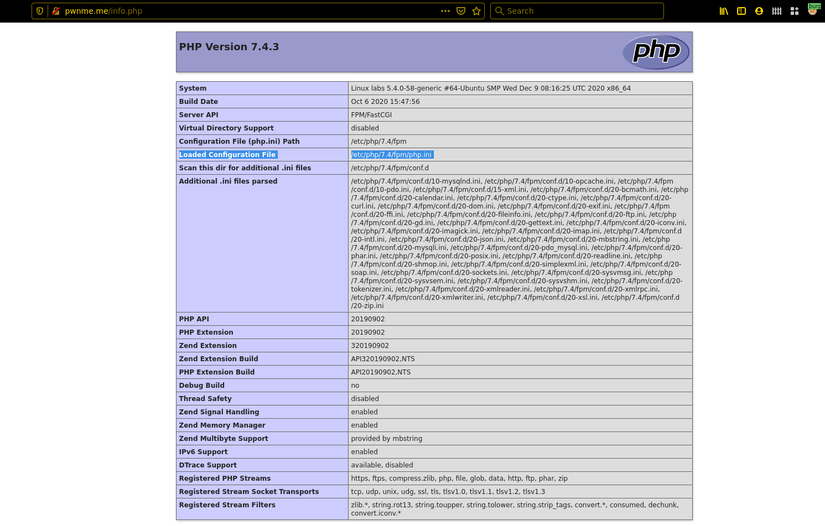
Task: Click Configuration File (php.ini) Path label
Action: [239, 141]
